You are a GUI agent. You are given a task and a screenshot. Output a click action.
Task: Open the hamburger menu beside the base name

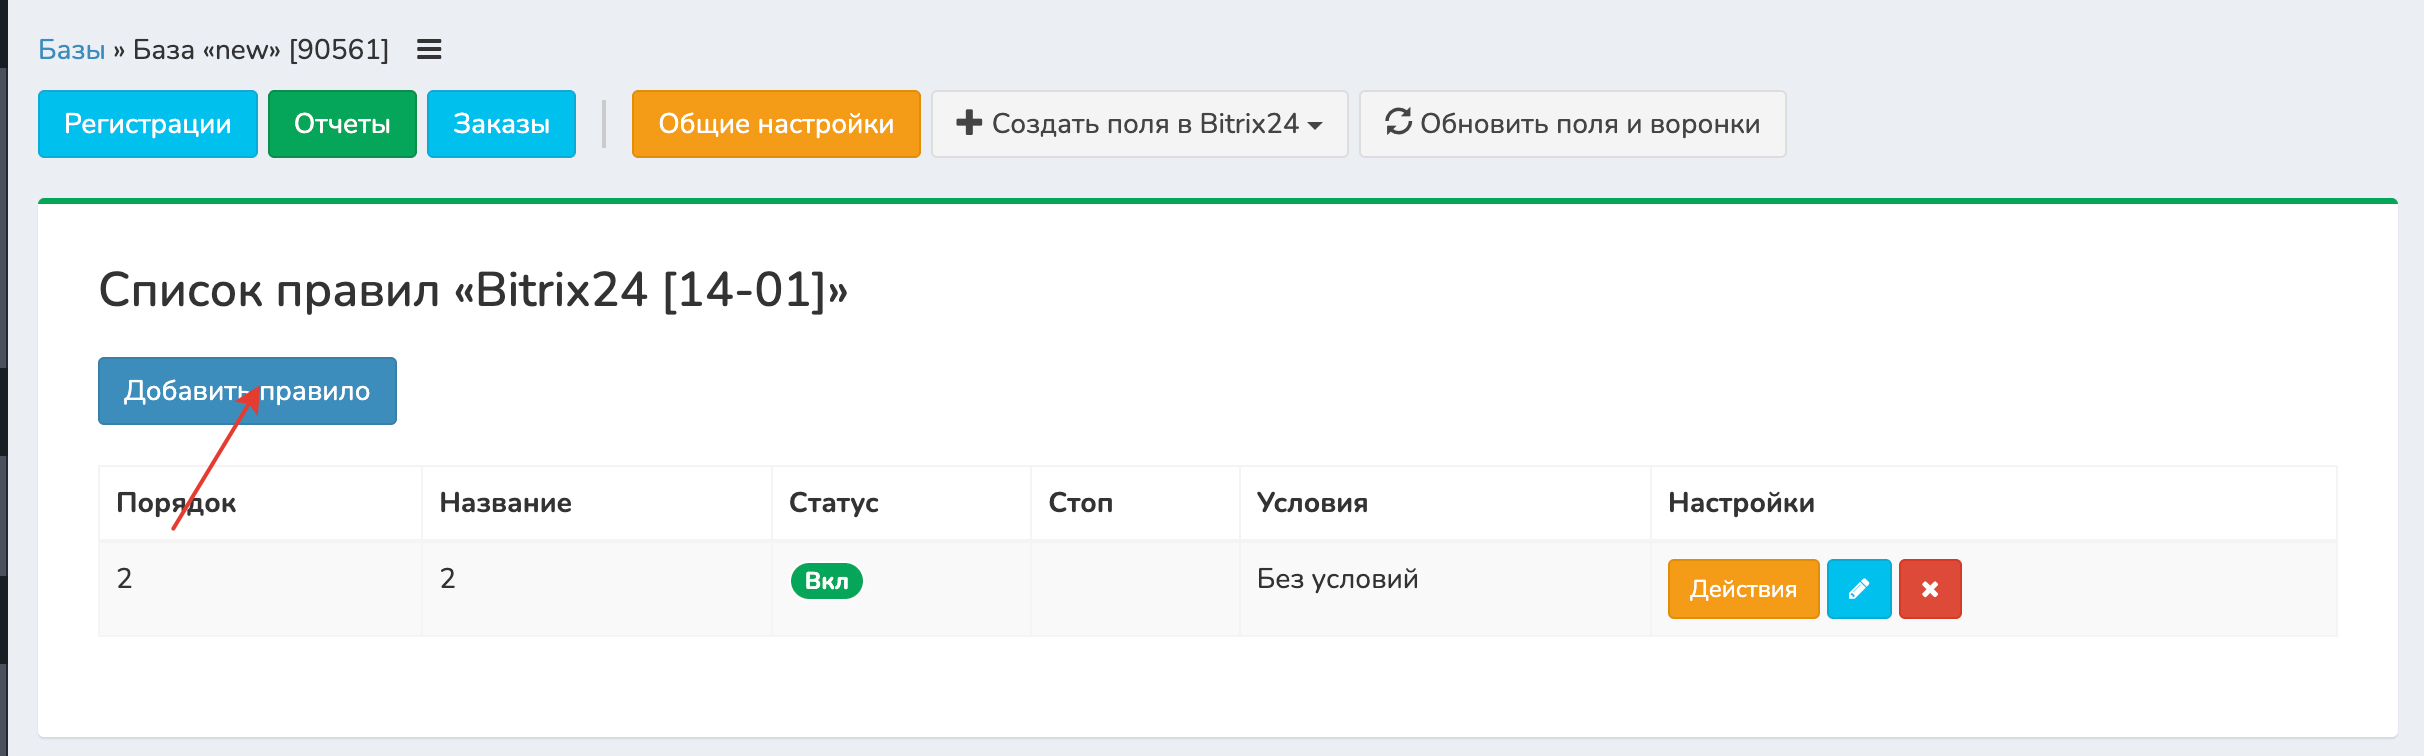429,49
